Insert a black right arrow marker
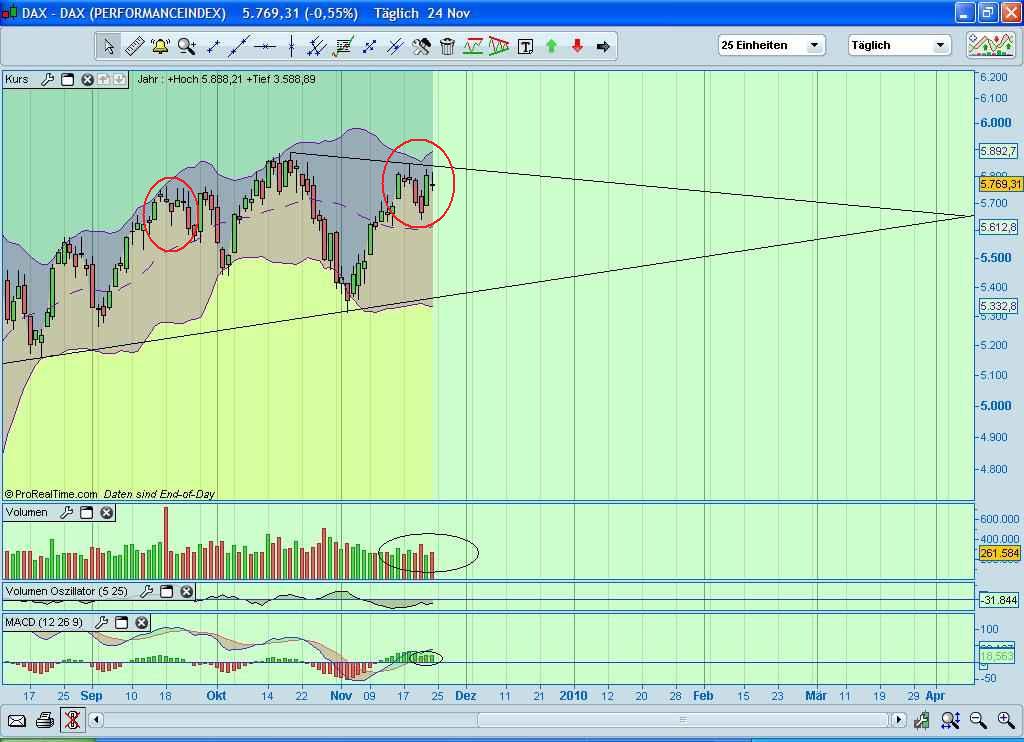 603,46
